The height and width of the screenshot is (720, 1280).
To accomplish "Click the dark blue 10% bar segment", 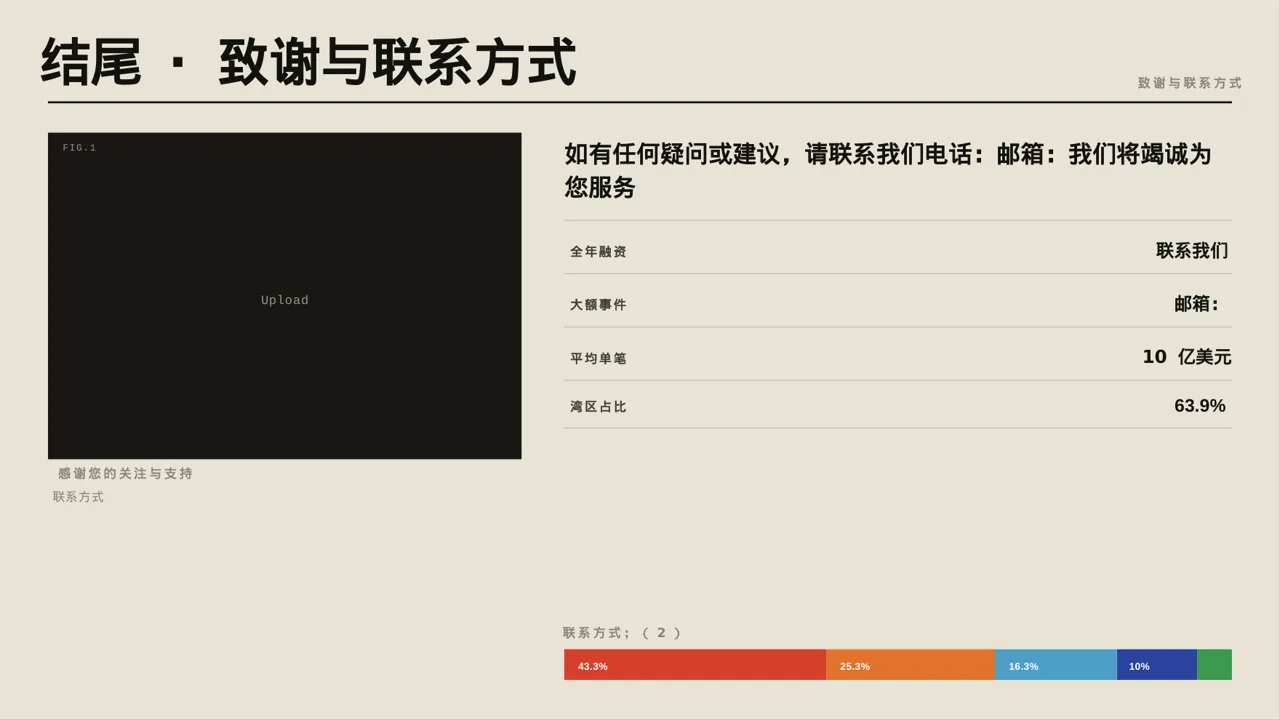I will tap(1157, 665).
